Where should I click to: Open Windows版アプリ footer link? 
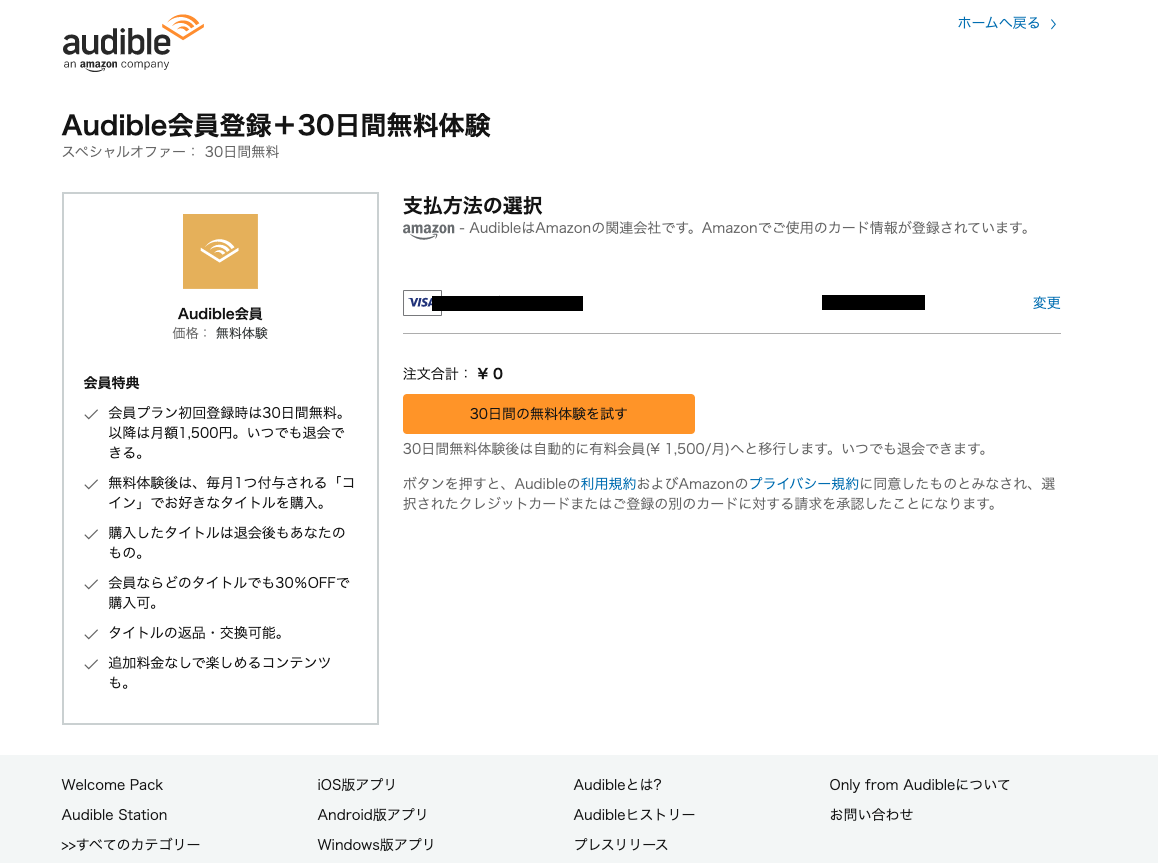pyautogui.click(x=376, y=845)
